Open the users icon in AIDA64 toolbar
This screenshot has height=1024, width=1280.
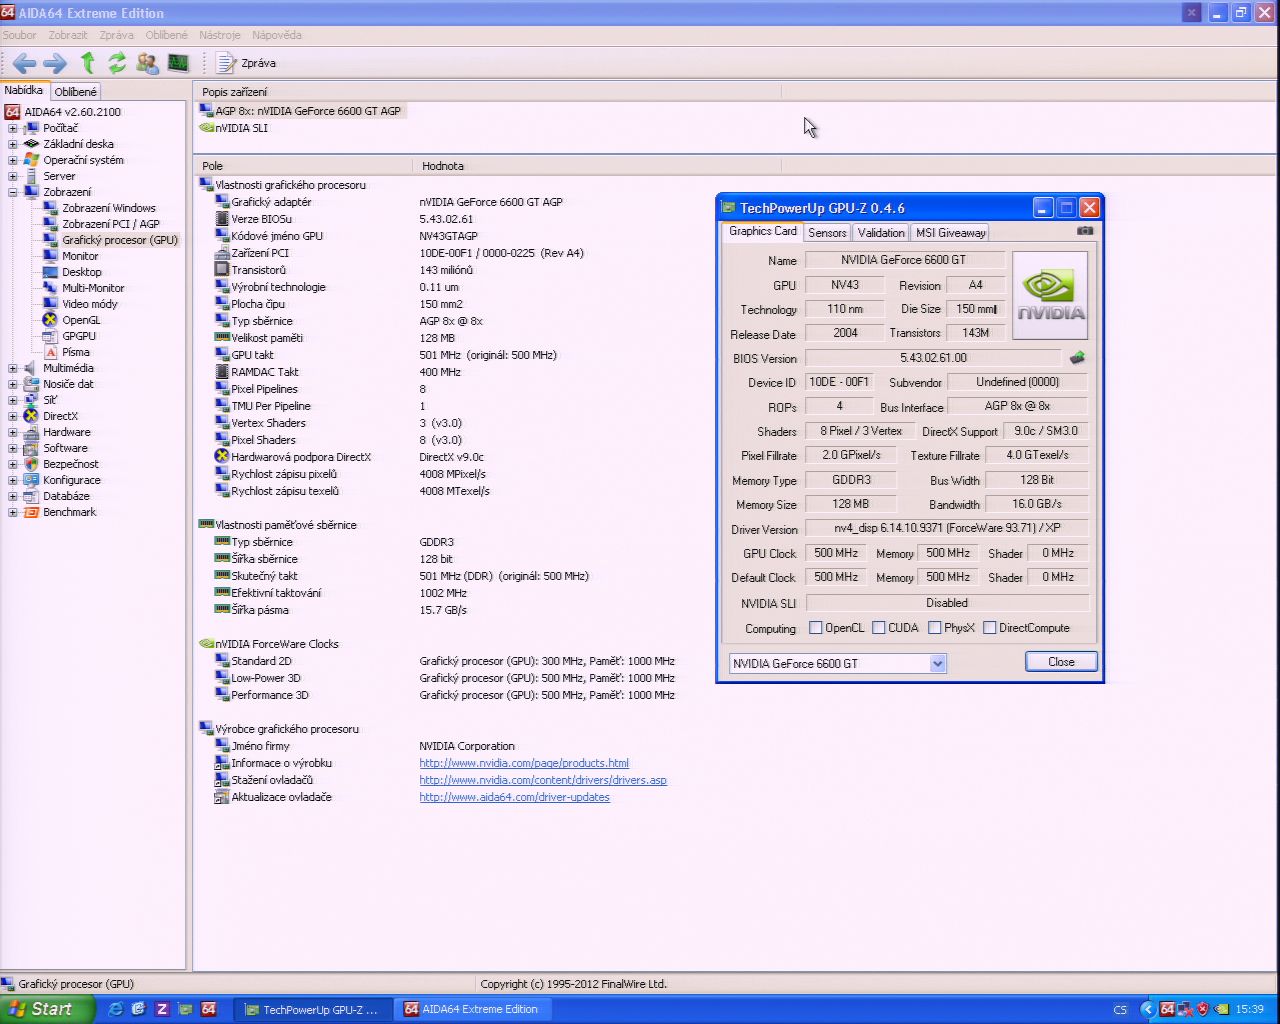pyautogui.click(x=147, y=63)
